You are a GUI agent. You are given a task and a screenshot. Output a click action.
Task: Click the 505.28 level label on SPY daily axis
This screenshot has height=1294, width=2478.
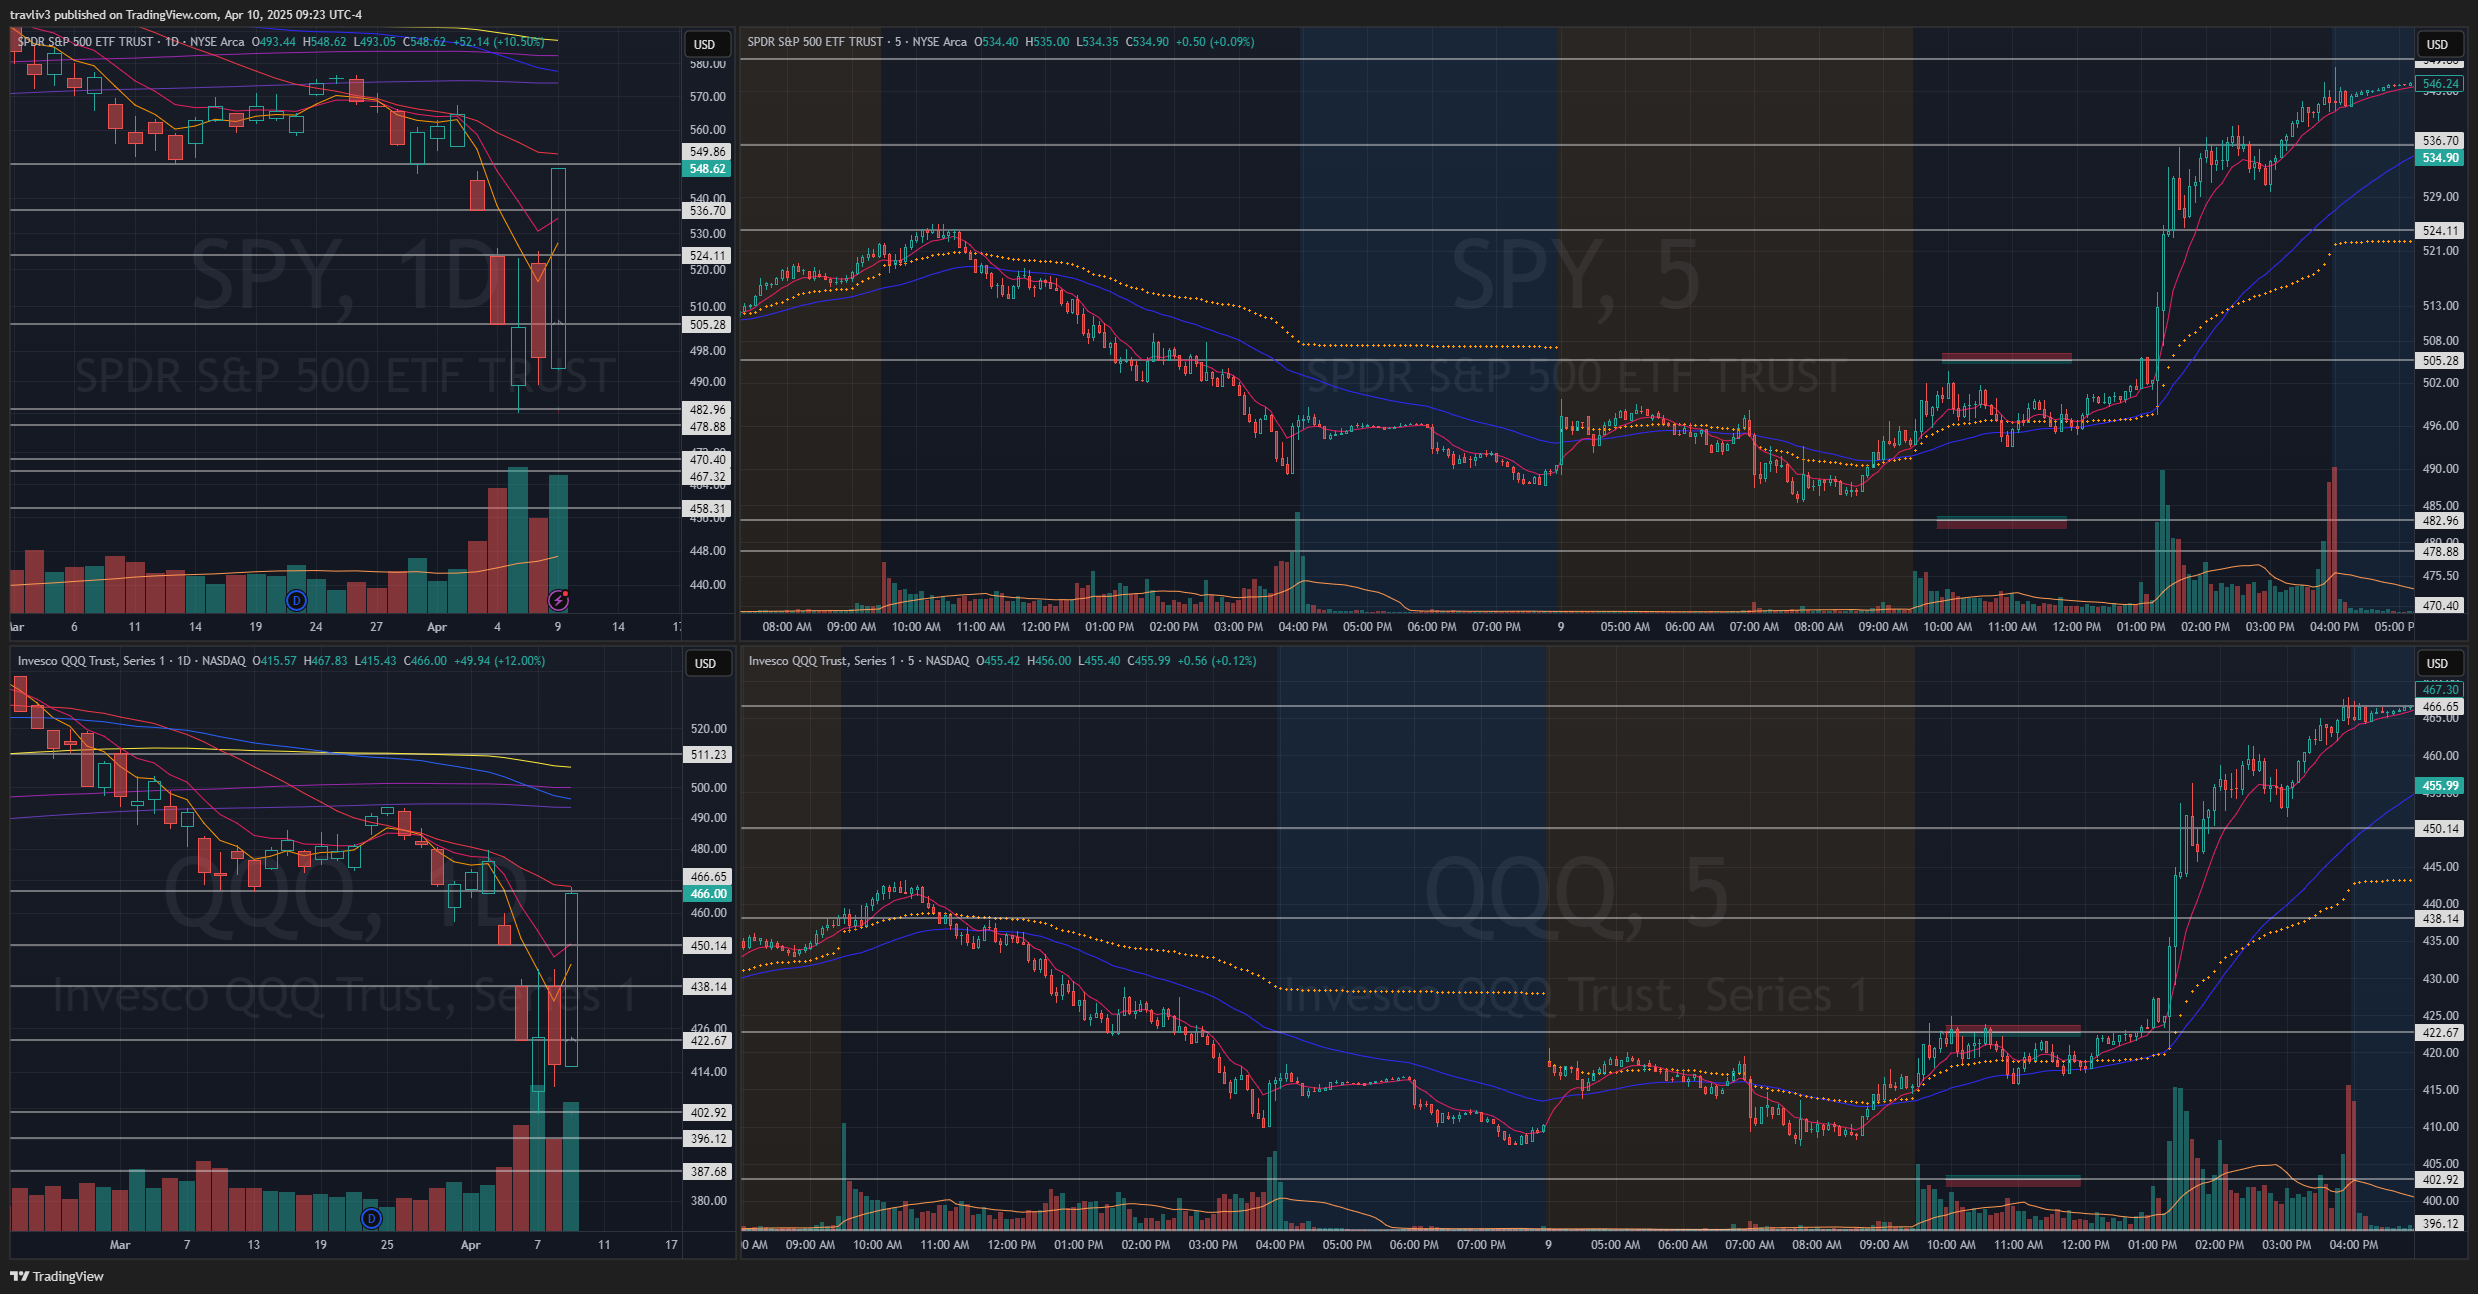pyautogui.click(x=707, y=325)
